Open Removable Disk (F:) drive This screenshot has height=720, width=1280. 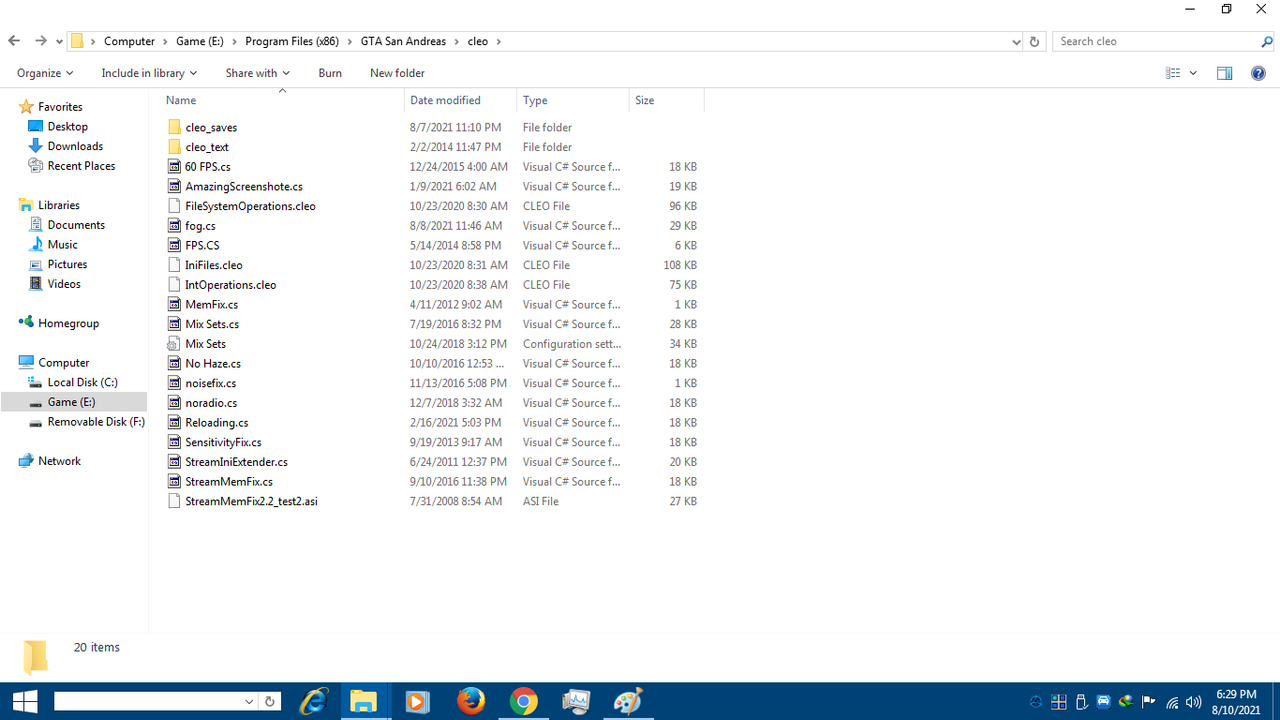pos(96,422)
